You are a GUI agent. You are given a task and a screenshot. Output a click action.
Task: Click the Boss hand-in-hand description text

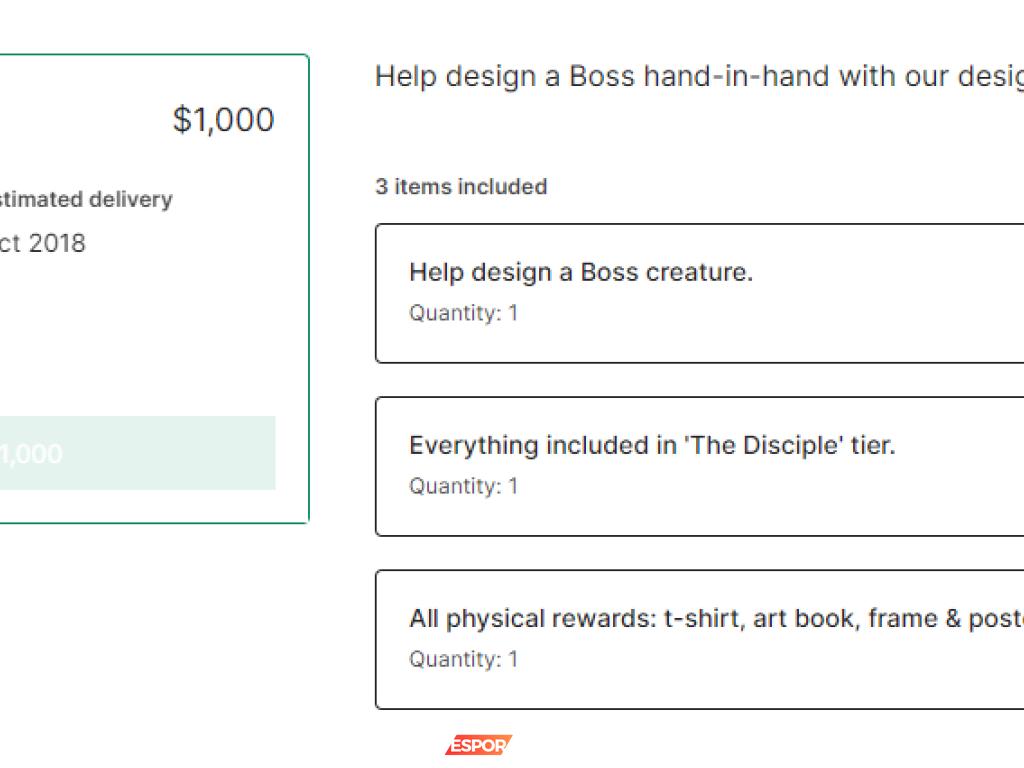point(698,77)
